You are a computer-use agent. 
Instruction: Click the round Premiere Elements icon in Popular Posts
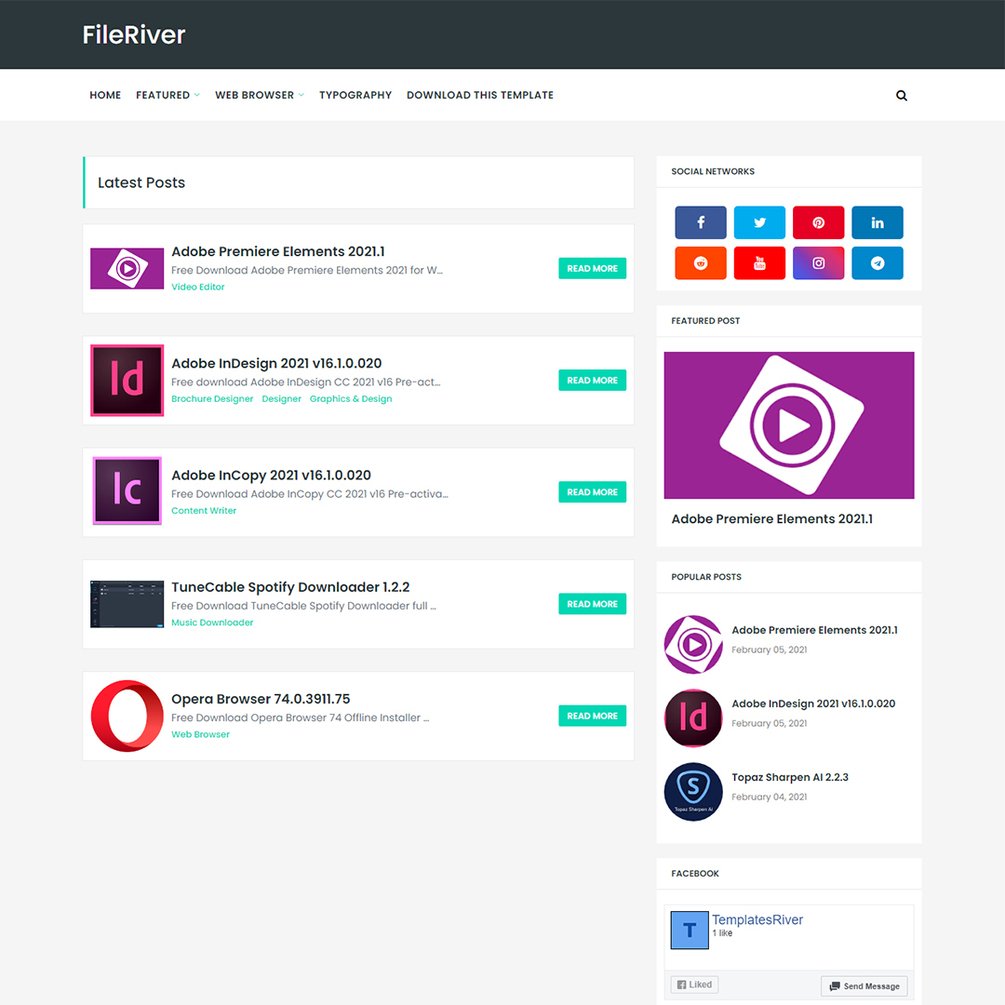(693, 644)
